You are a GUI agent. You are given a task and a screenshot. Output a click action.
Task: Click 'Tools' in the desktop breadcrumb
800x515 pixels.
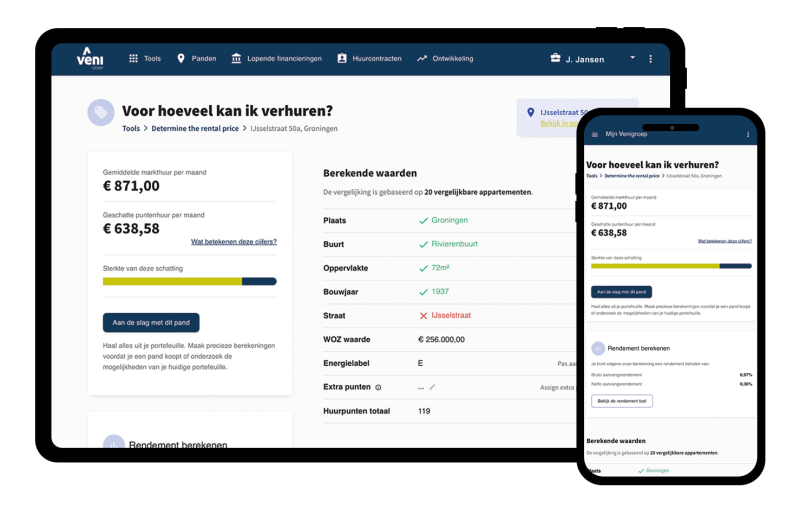[131, 129]
